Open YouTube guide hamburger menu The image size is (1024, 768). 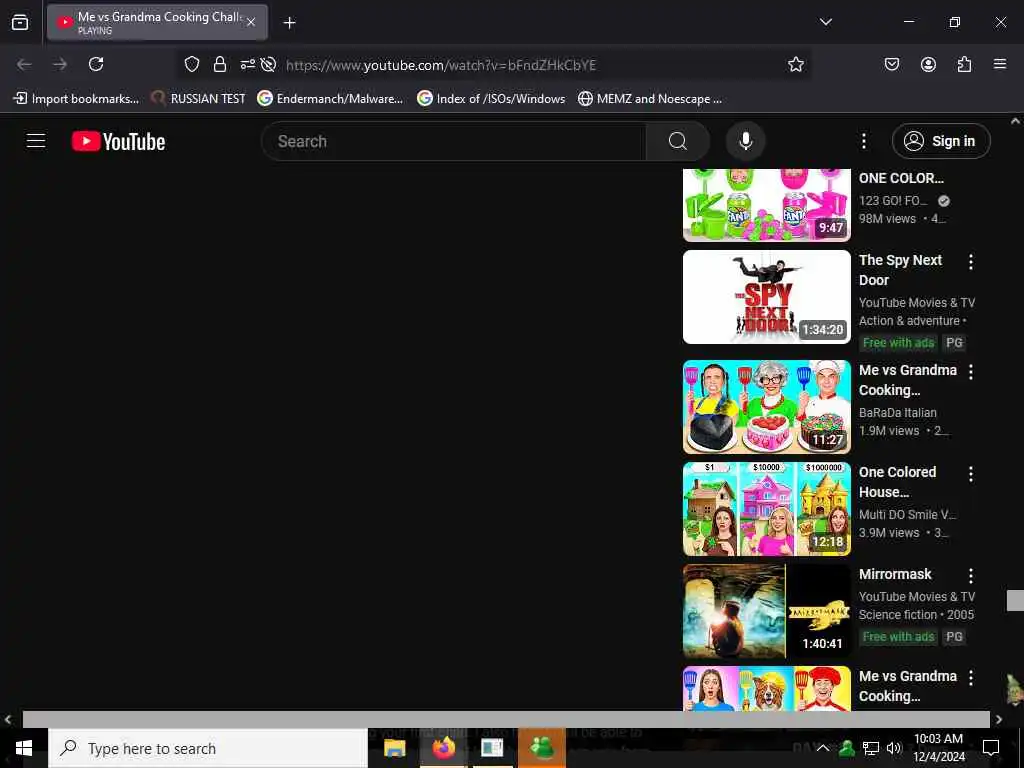[36, 141]
